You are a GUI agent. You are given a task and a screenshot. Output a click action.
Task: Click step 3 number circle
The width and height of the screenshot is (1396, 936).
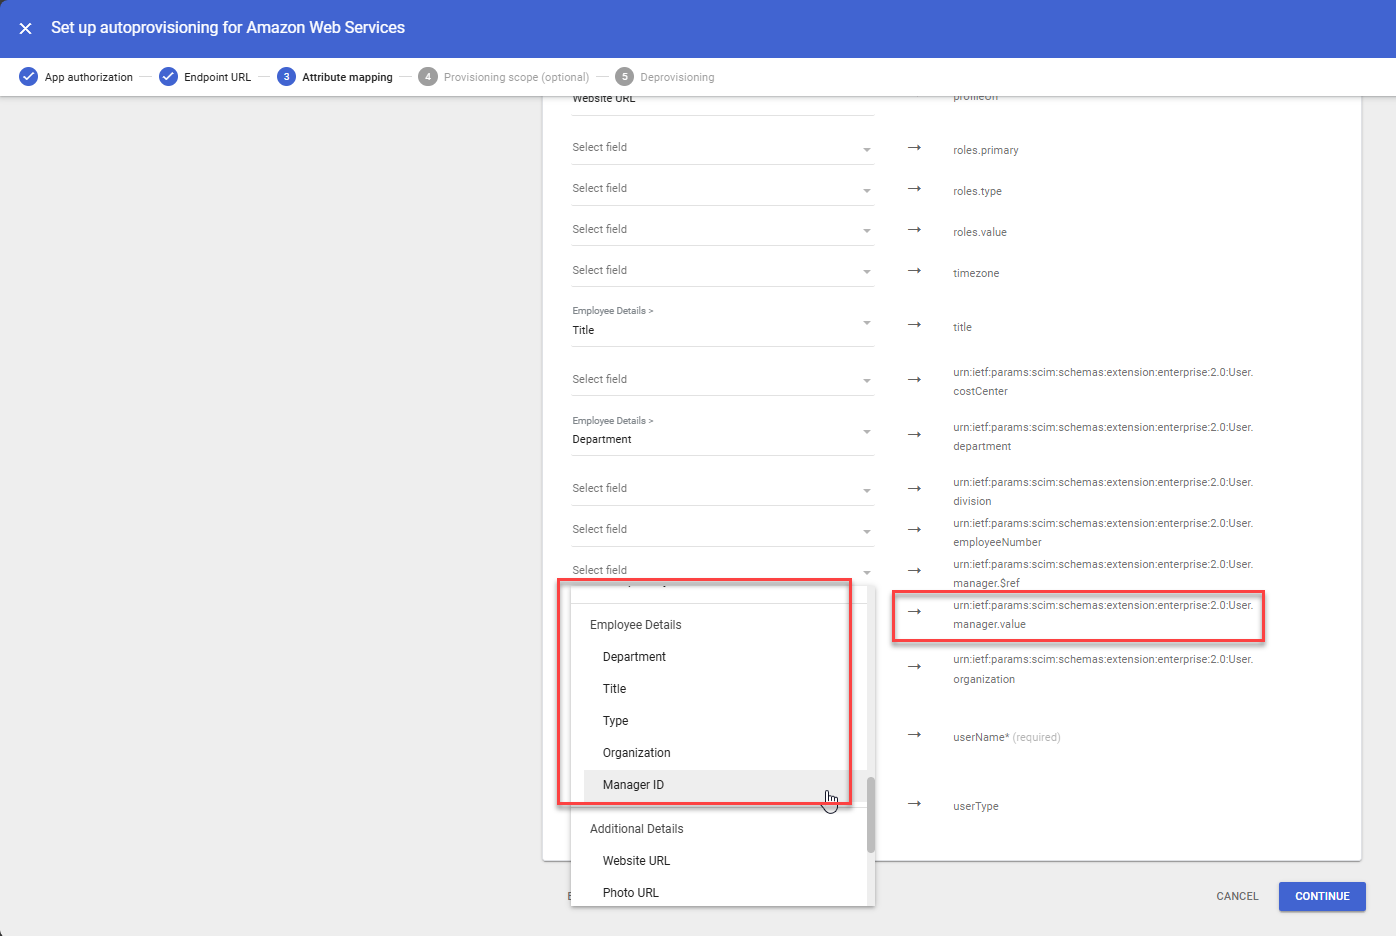[287, 77]
